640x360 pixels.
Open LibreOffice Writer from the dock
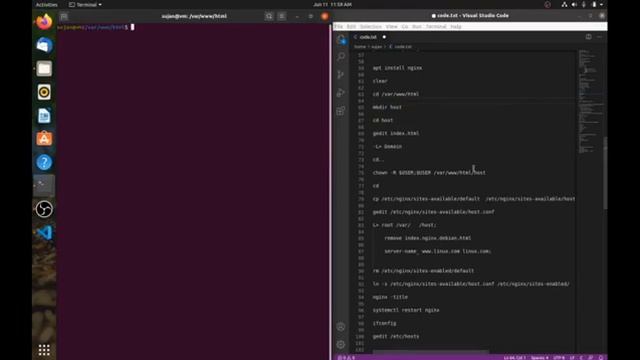coord(44,116)
